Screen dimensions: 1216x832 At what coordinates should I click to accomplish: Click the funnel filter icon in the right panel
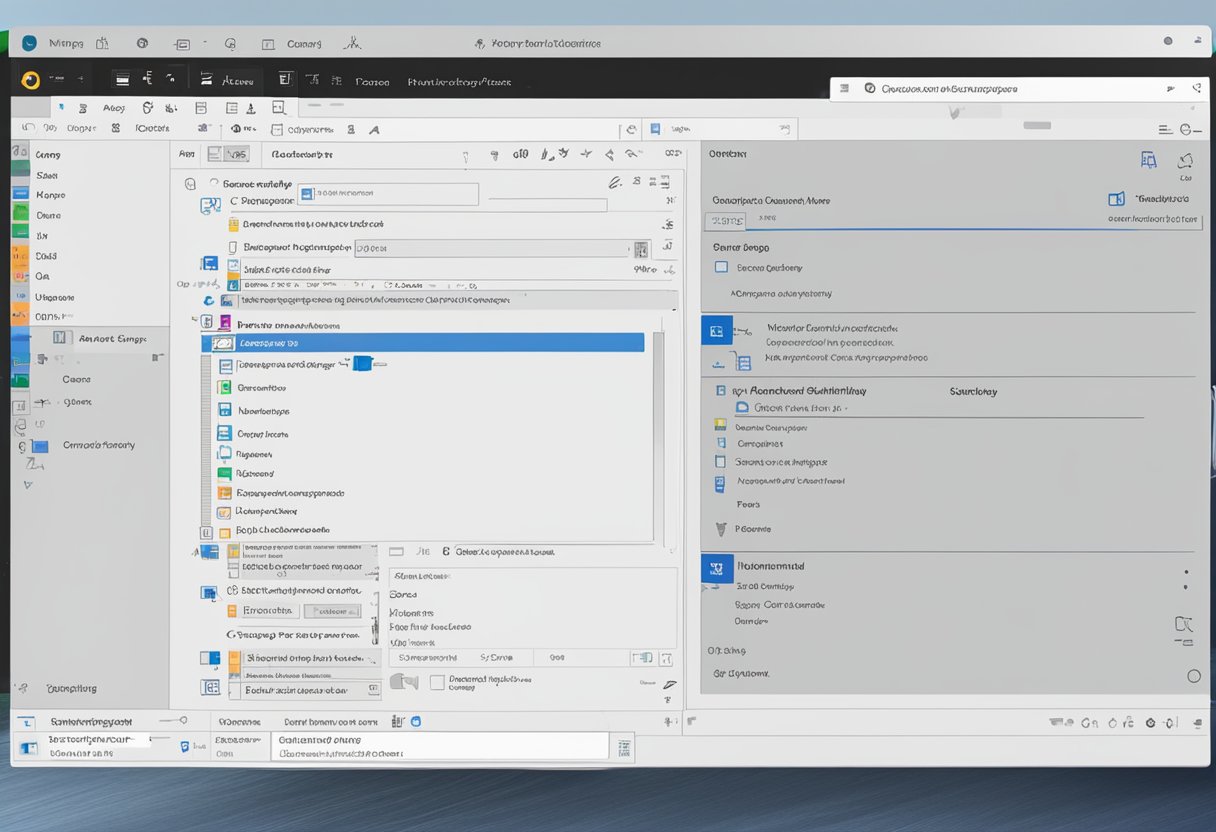[x=720, y=529]
